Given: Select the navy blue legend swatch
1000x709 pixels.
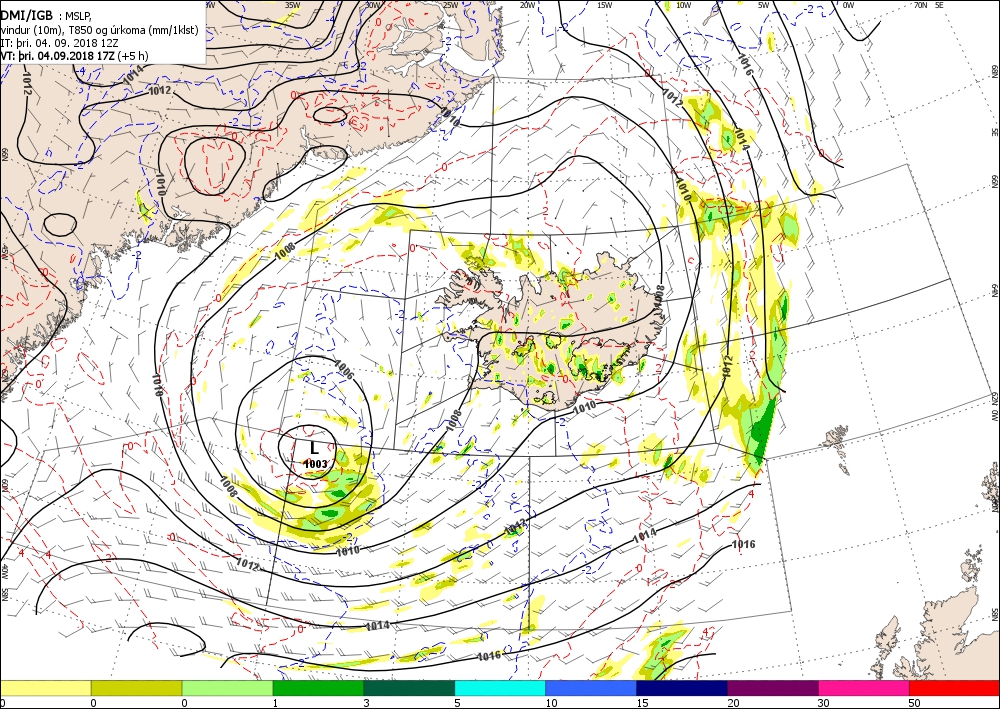Looking at the screenshot, I should point(682,687).
